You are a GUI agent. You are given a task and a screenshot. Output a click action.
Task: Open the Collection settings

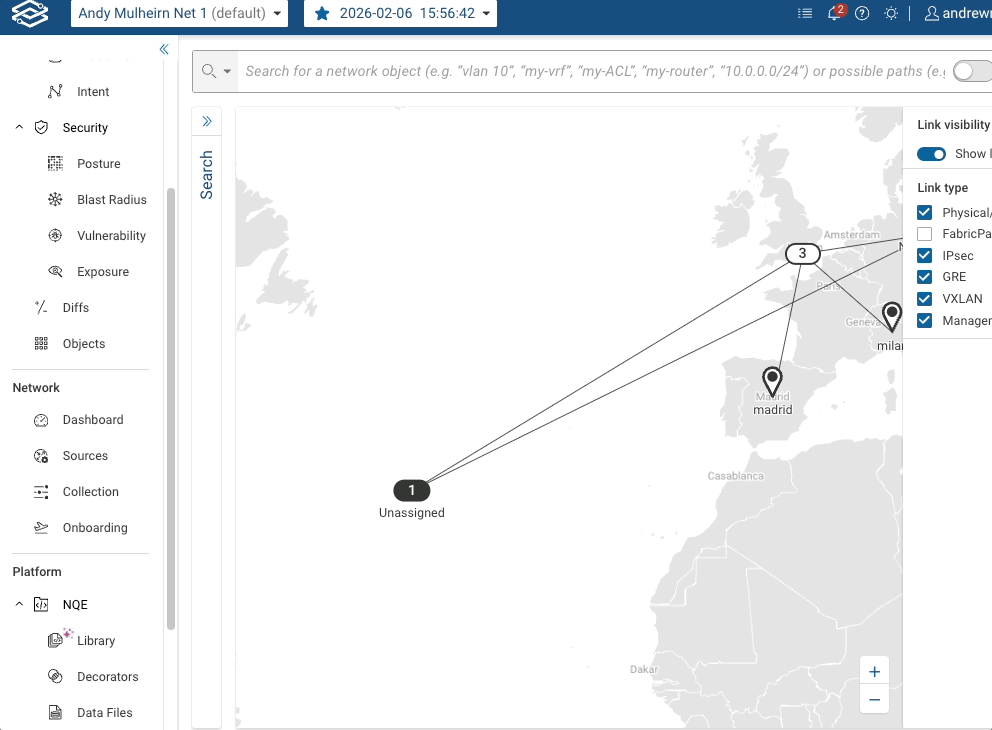[90, 492]
